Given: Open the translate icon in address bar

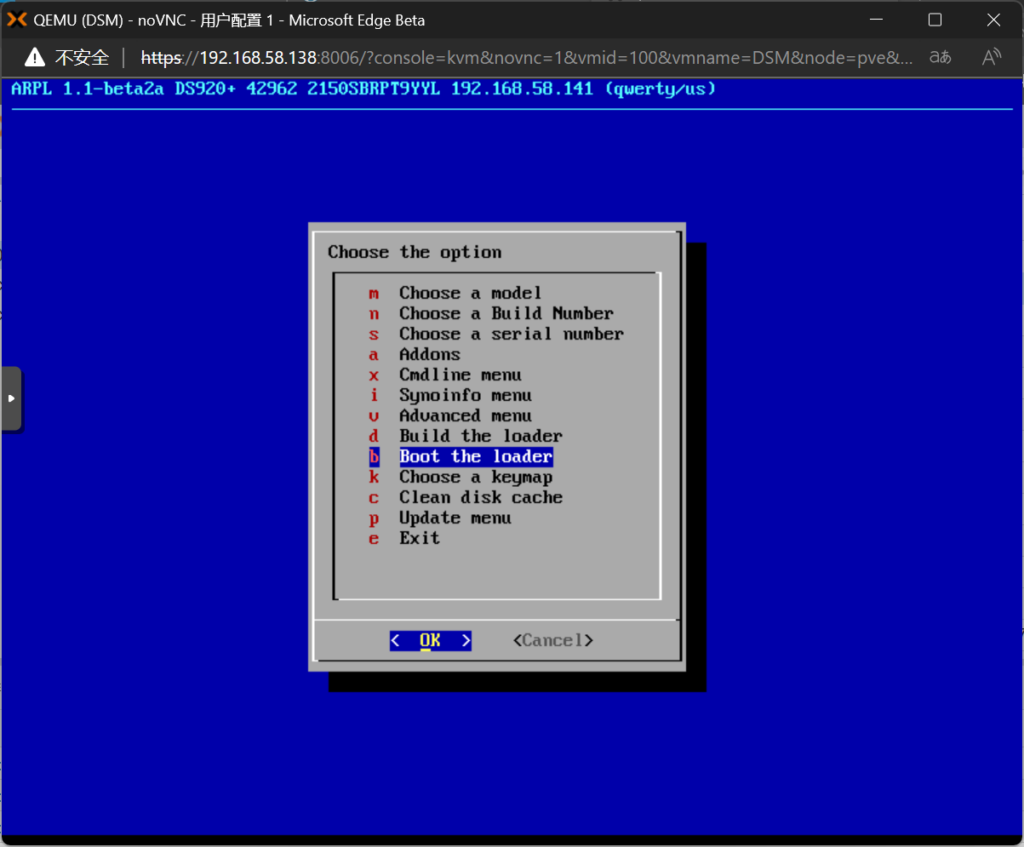Looking at the screenshot, I should (x=940, y=57).
